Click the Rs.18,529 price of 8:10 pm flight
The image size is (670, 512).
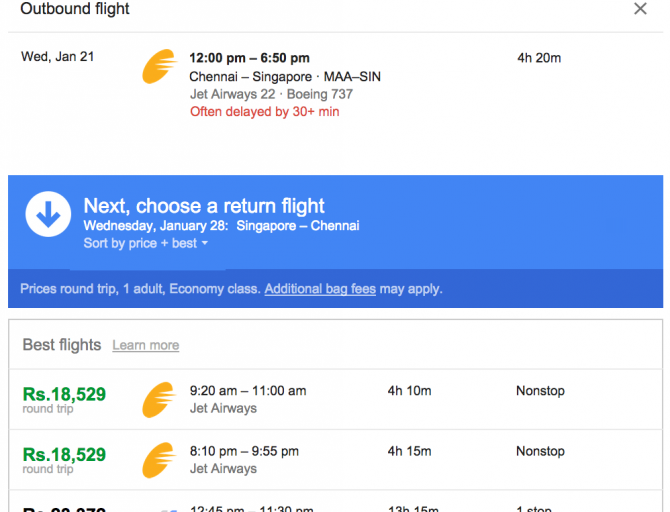click(x=64, y=455)
